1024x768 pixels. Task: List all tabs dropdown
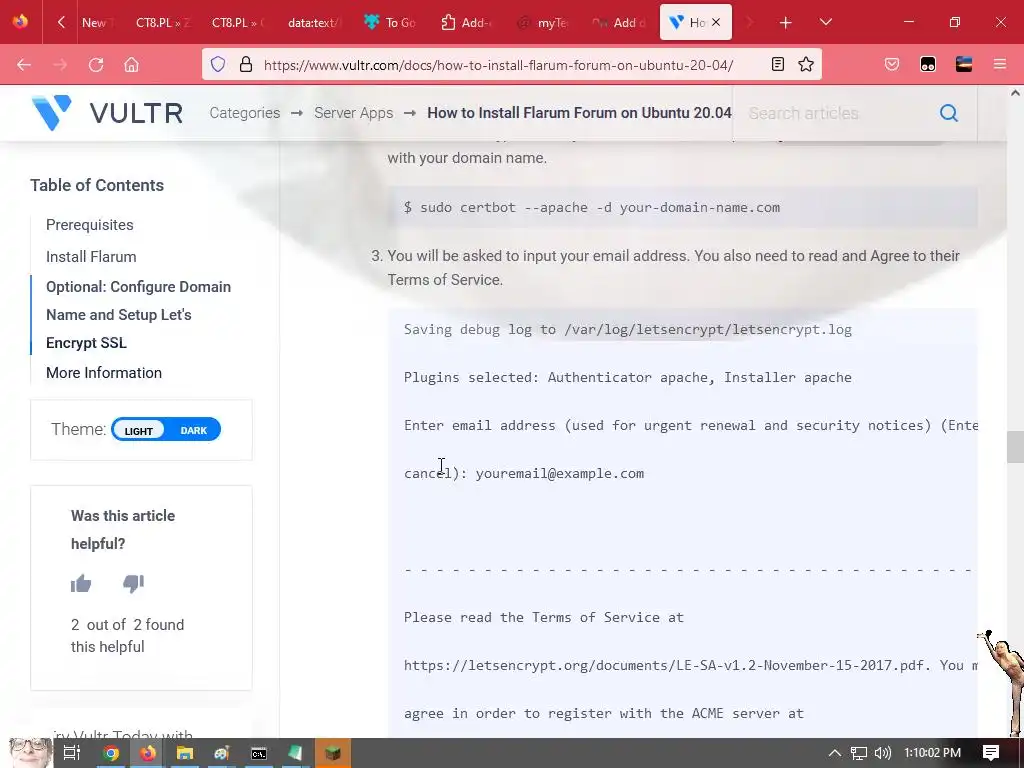click(825, 22)
